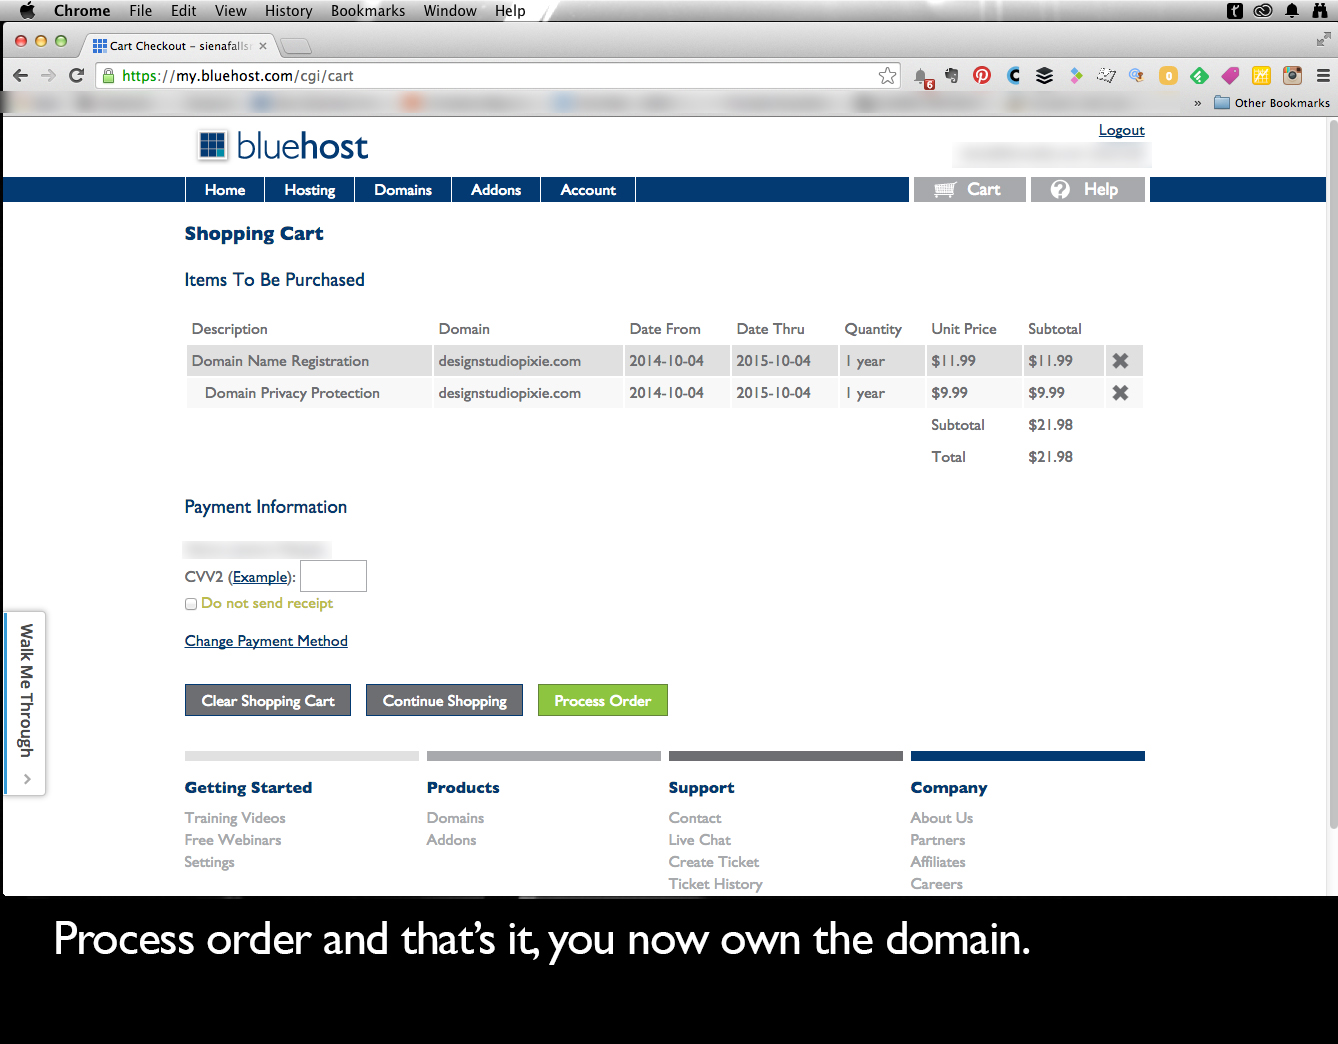The width and height of the screenshot is (1338, 1044).
Task: Click the green Process Order button
Action: [603, 701]
